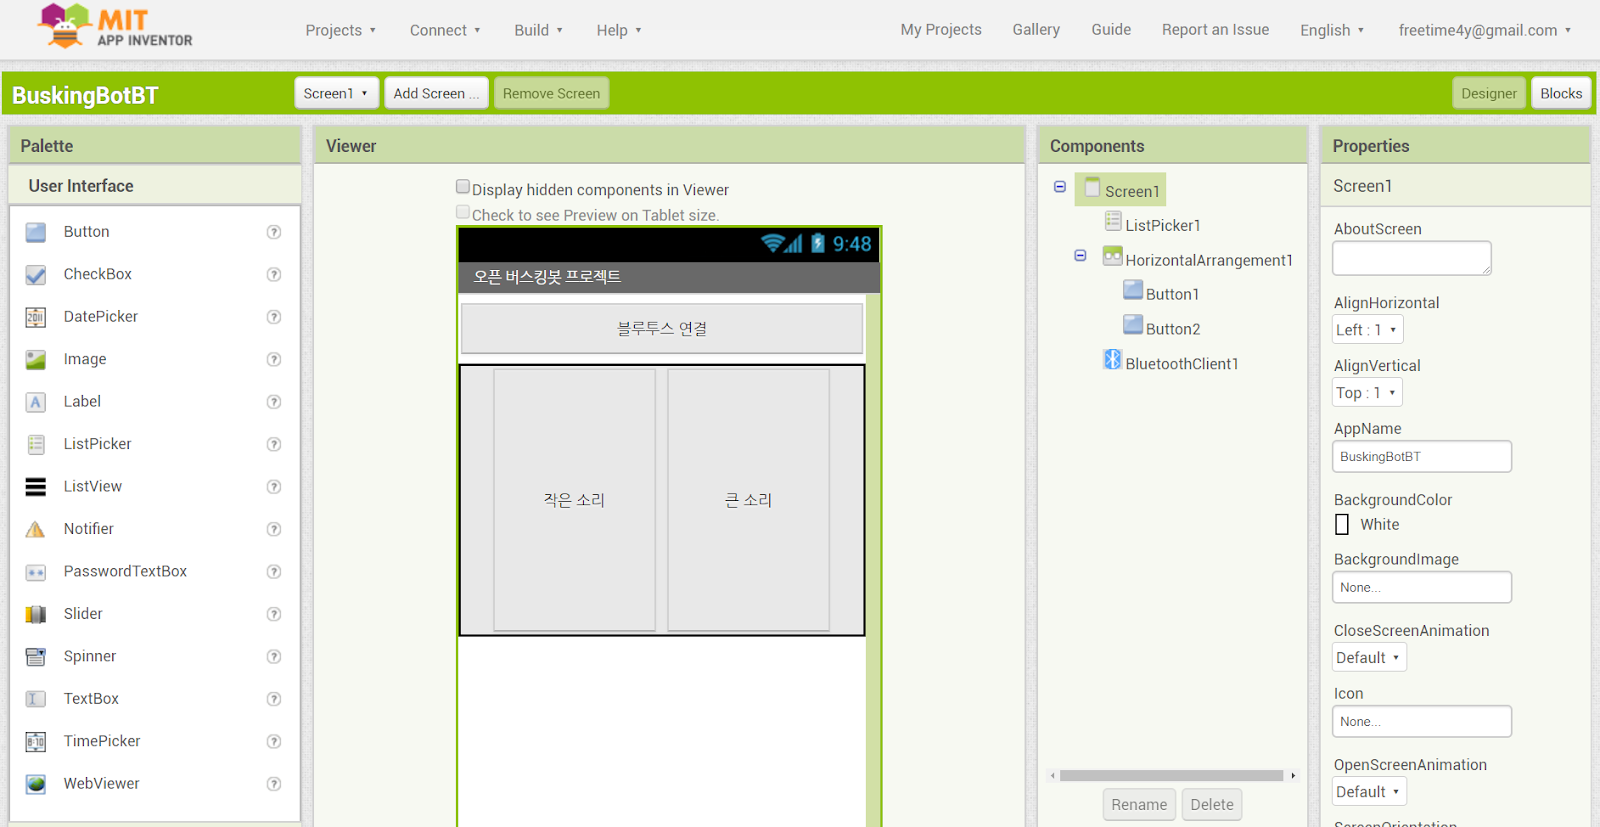Click the 블루투스 연결 button in Viewer
The width and height of the screenshot is (1600, 827).
(x=662, y=328)
